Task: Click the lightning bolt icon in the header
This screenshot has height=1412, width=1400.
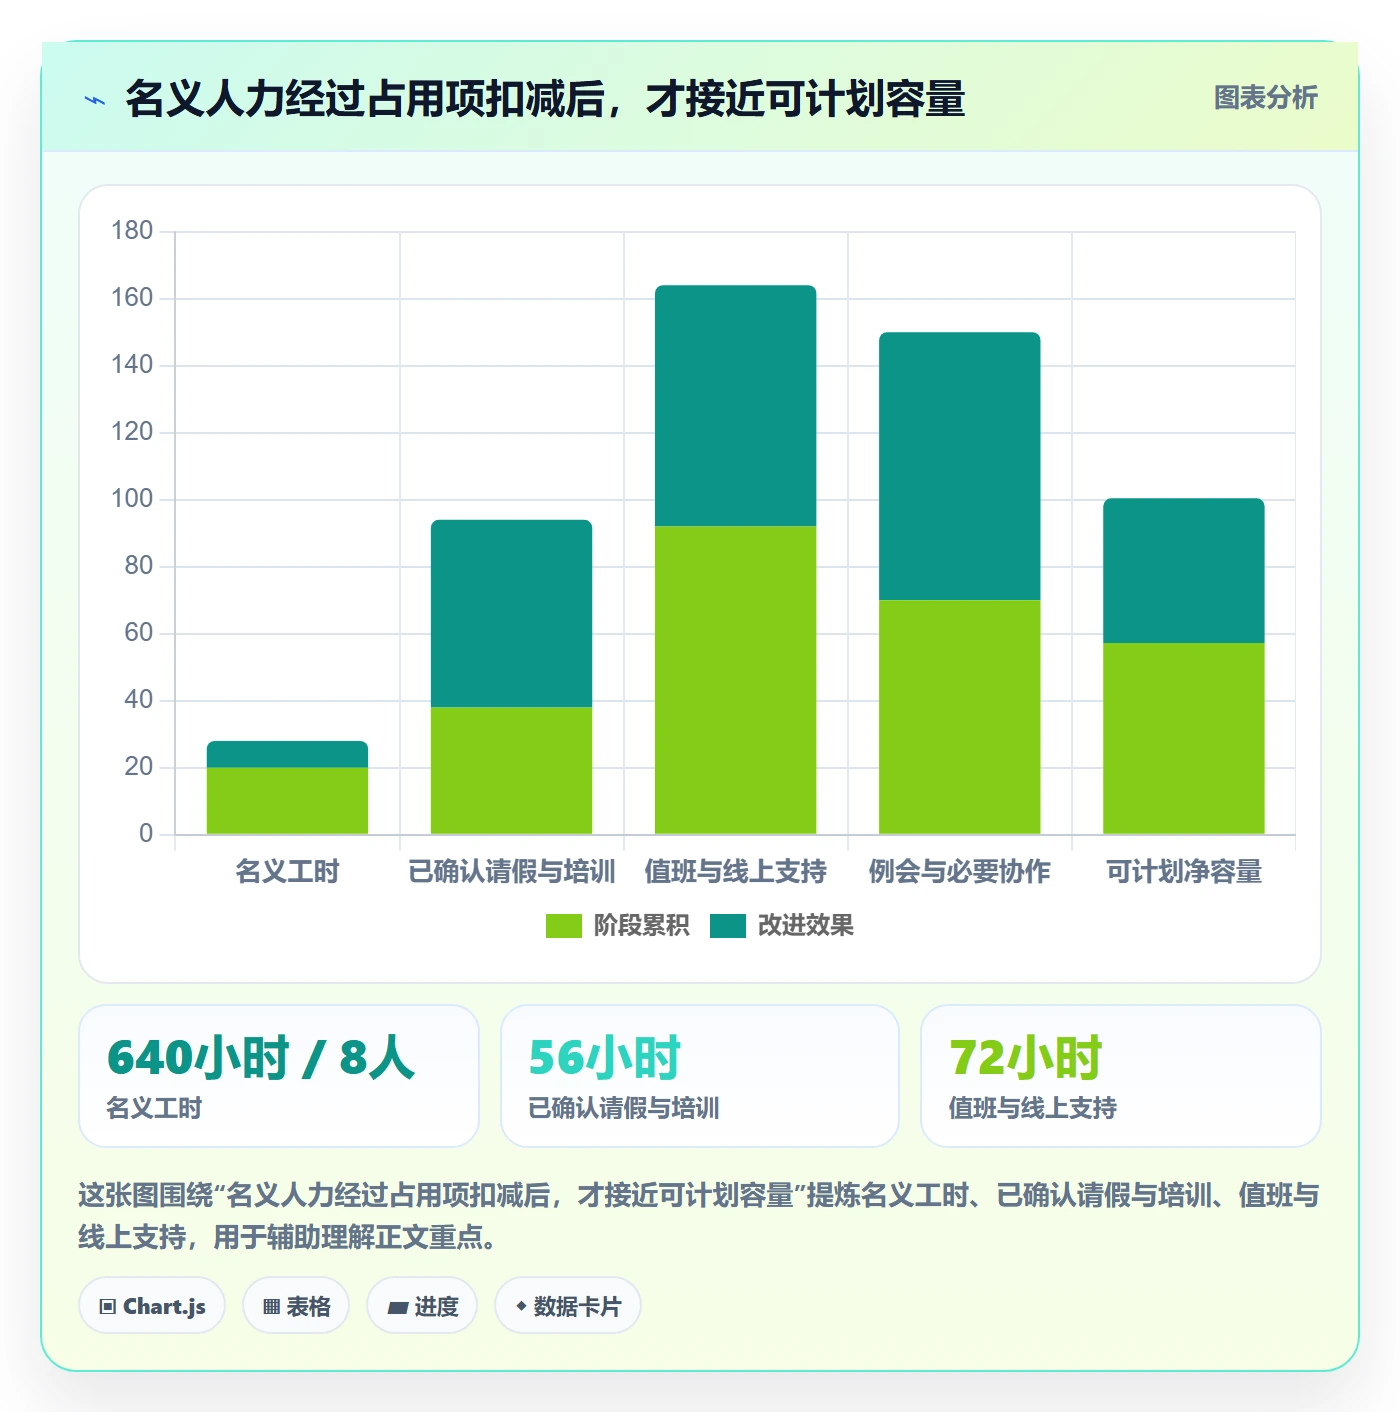Action: (95, 100)
